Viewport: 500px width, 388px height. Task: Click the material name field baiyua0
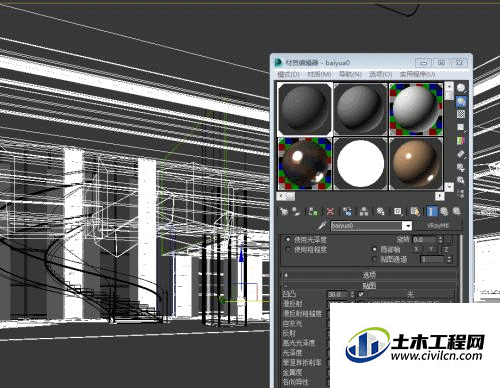pyautogui.click(x=367, y=226)
